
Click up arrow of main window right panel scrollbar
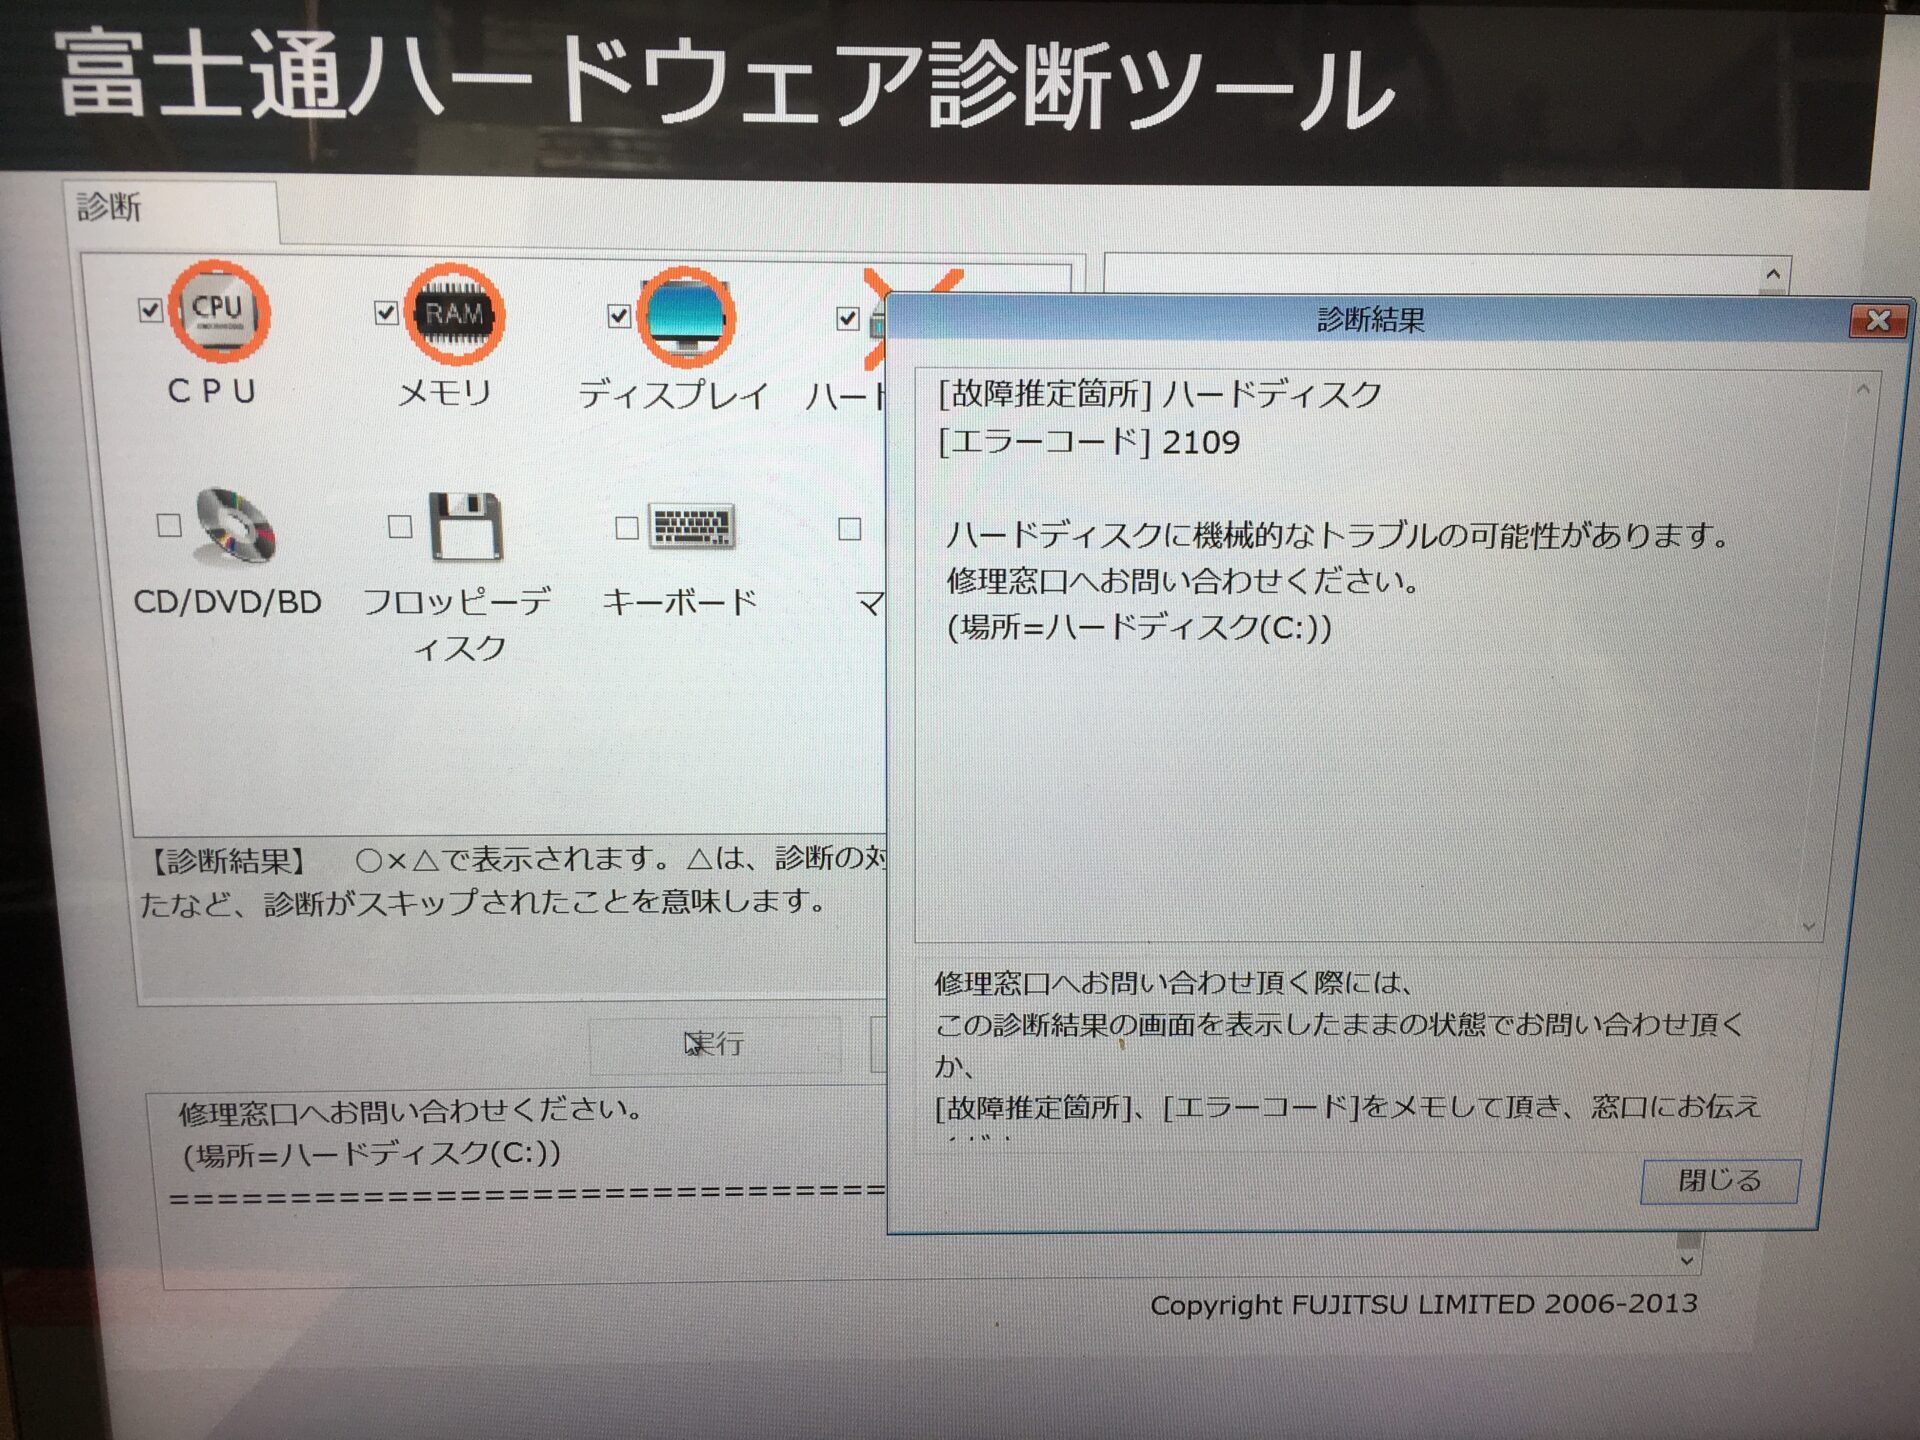[1773, 274]
